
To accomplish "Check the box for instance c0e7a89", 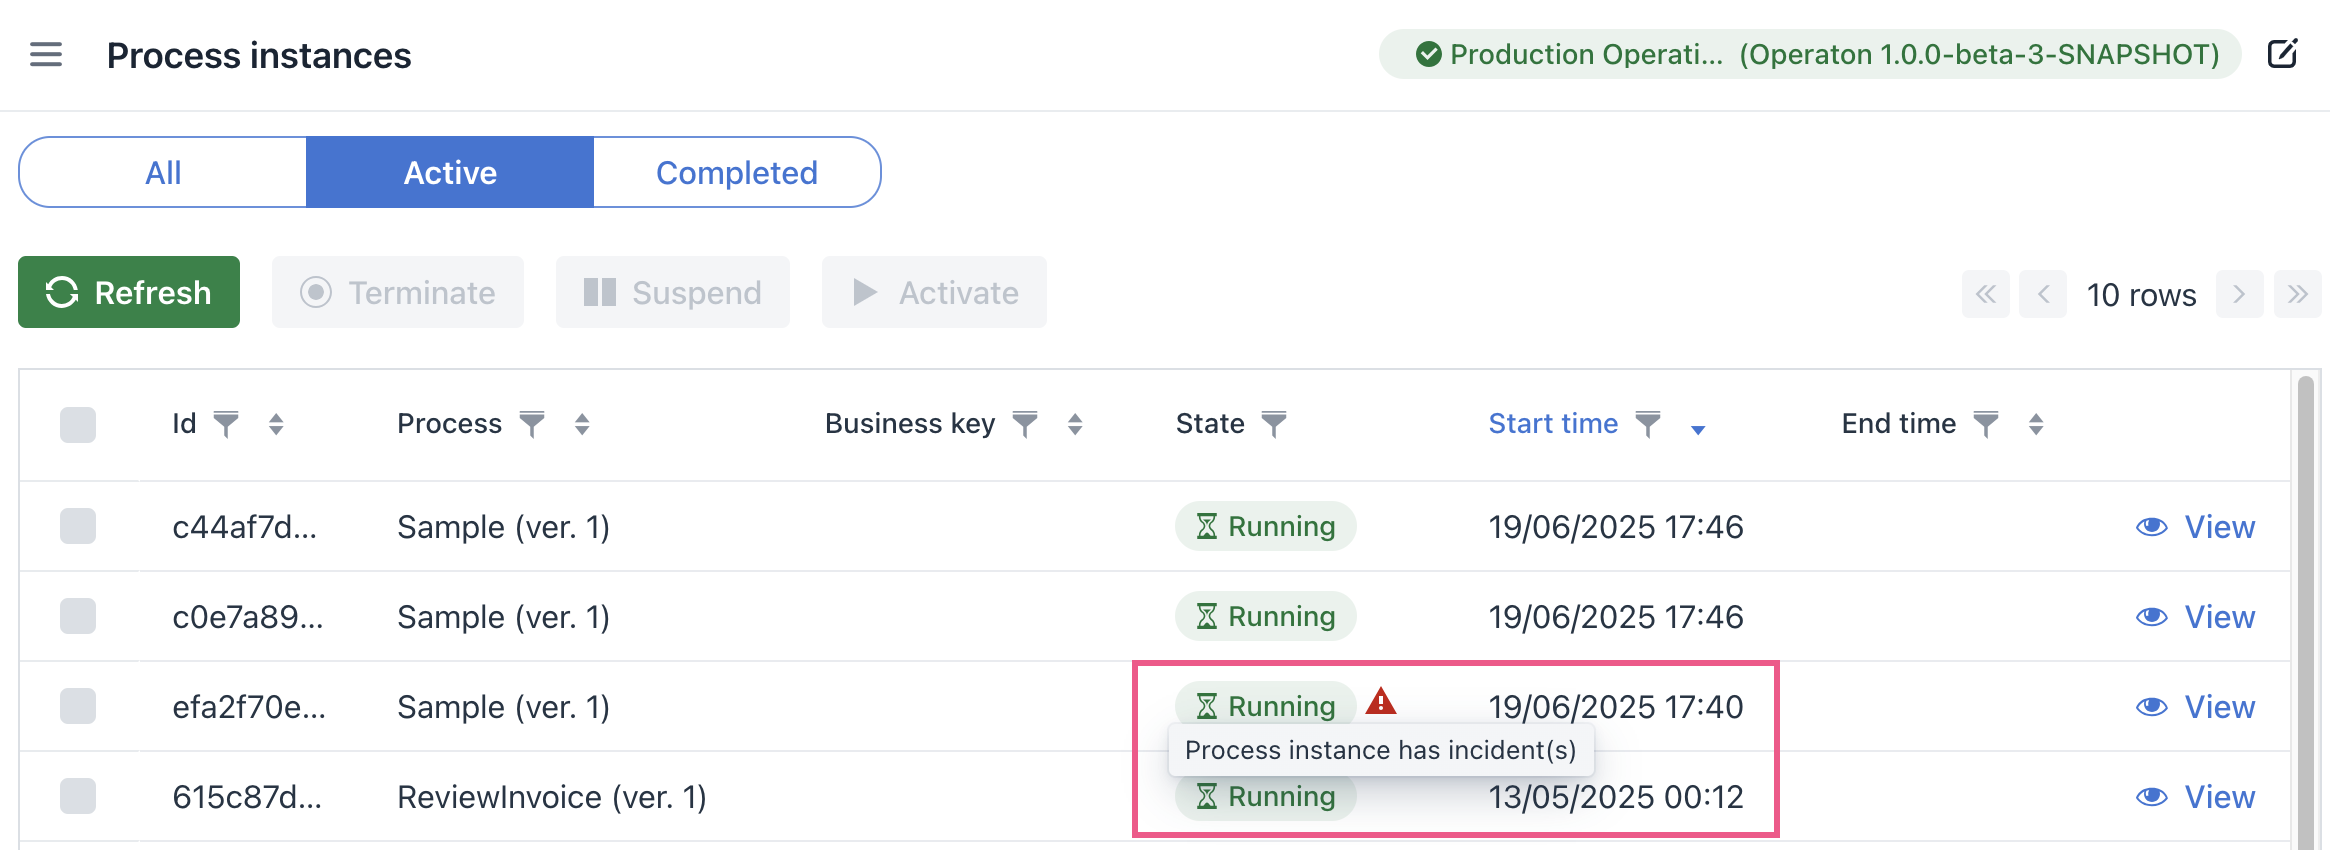I will point(78,616).
